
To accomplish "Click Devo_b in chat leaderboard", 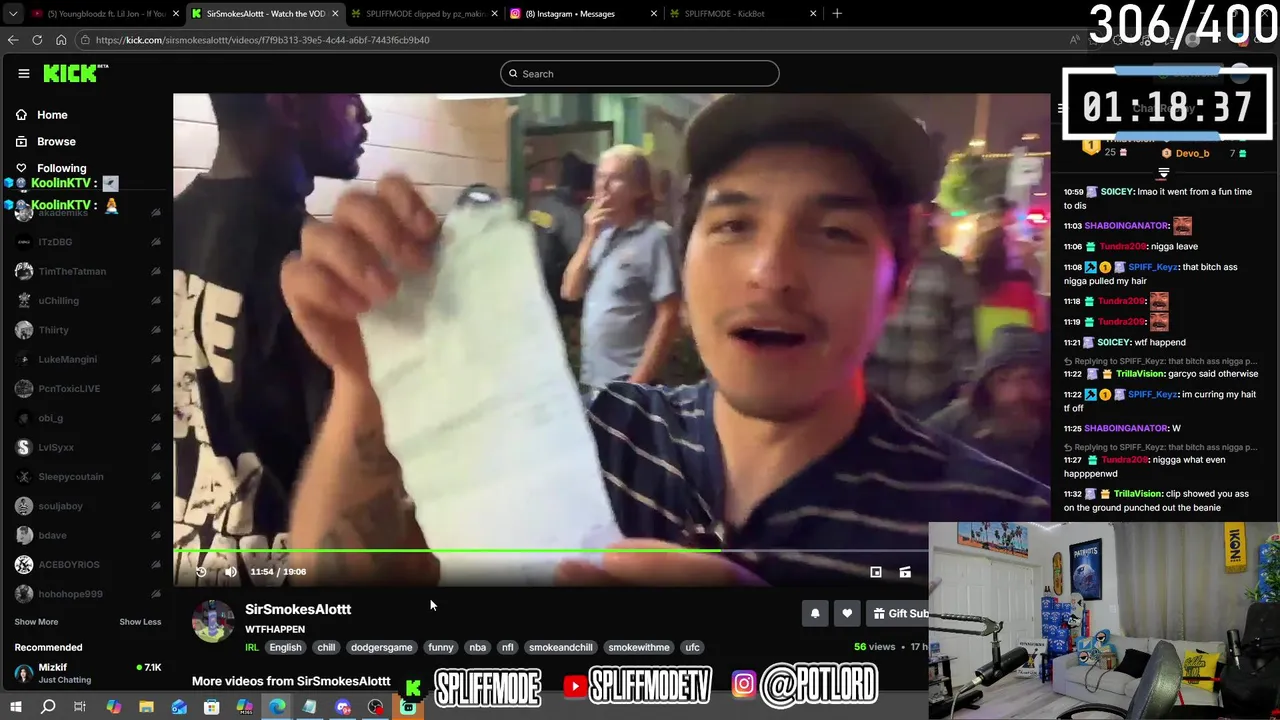I will pos(1192,154).
